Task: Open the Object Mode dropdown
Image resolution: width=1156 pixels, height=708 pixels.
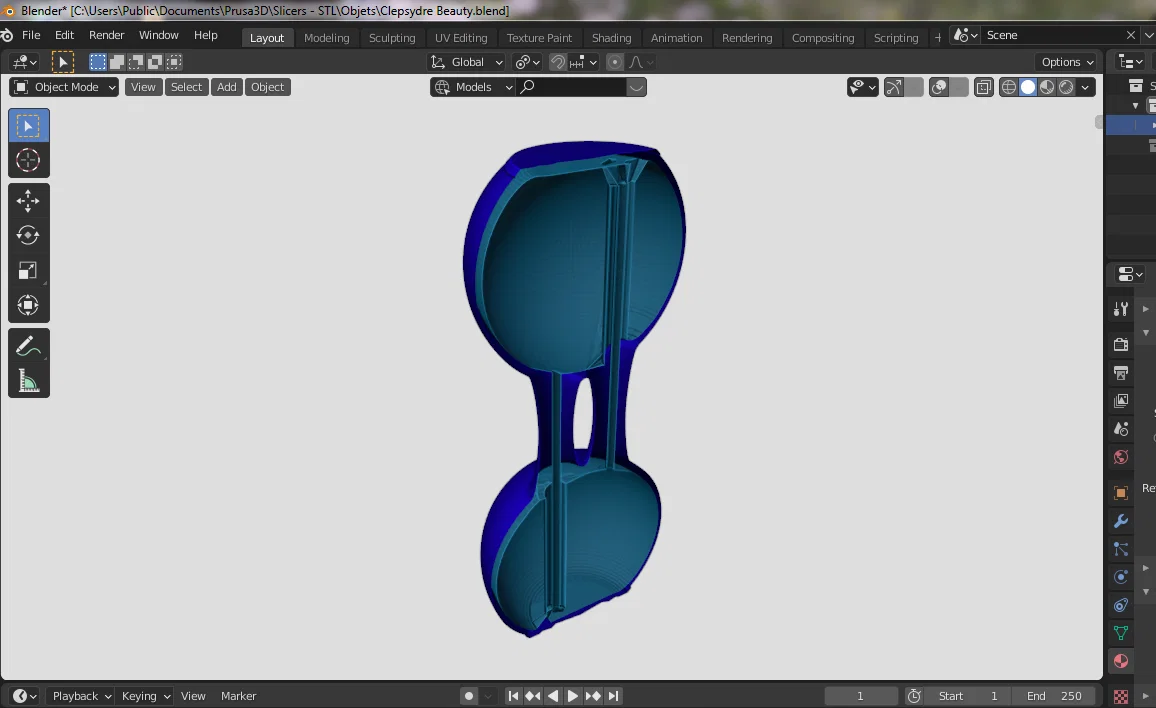Action: [64, 87]
